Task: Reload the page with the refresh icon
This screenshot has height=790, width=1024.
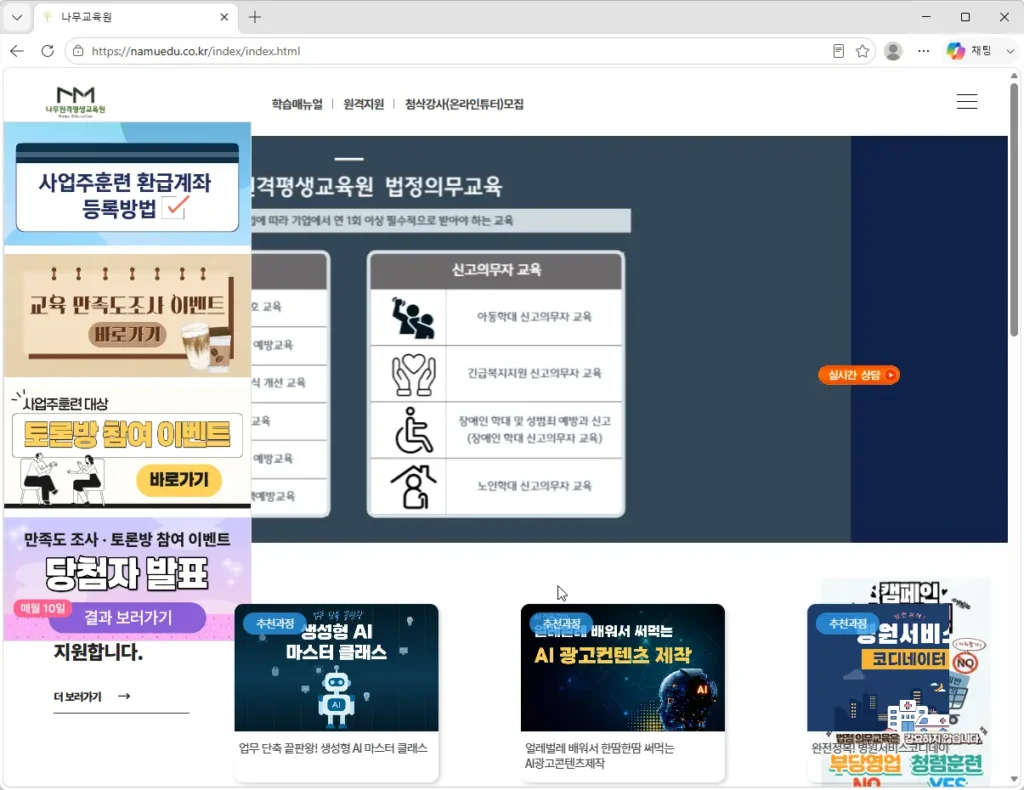Action: click(x=47, y=51)
